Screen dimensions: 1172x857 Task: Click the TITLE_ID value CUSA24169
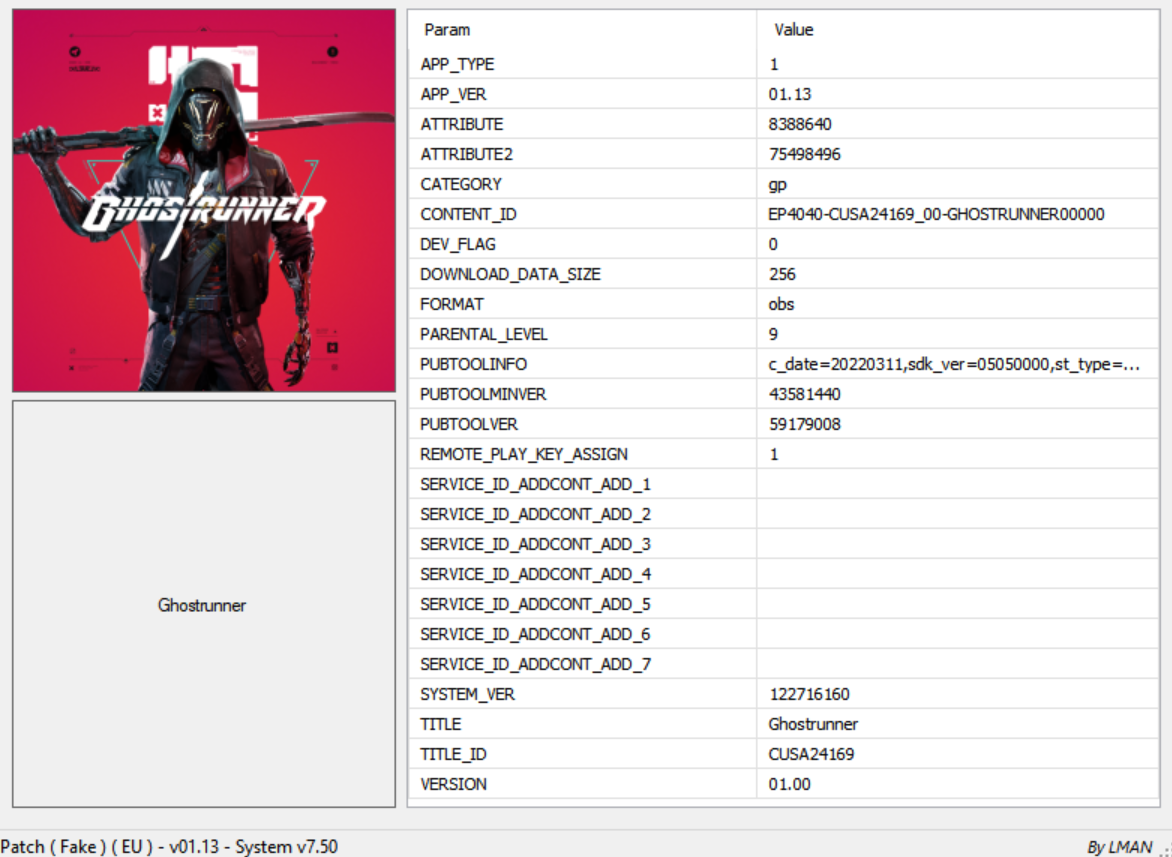pos(811,754)
